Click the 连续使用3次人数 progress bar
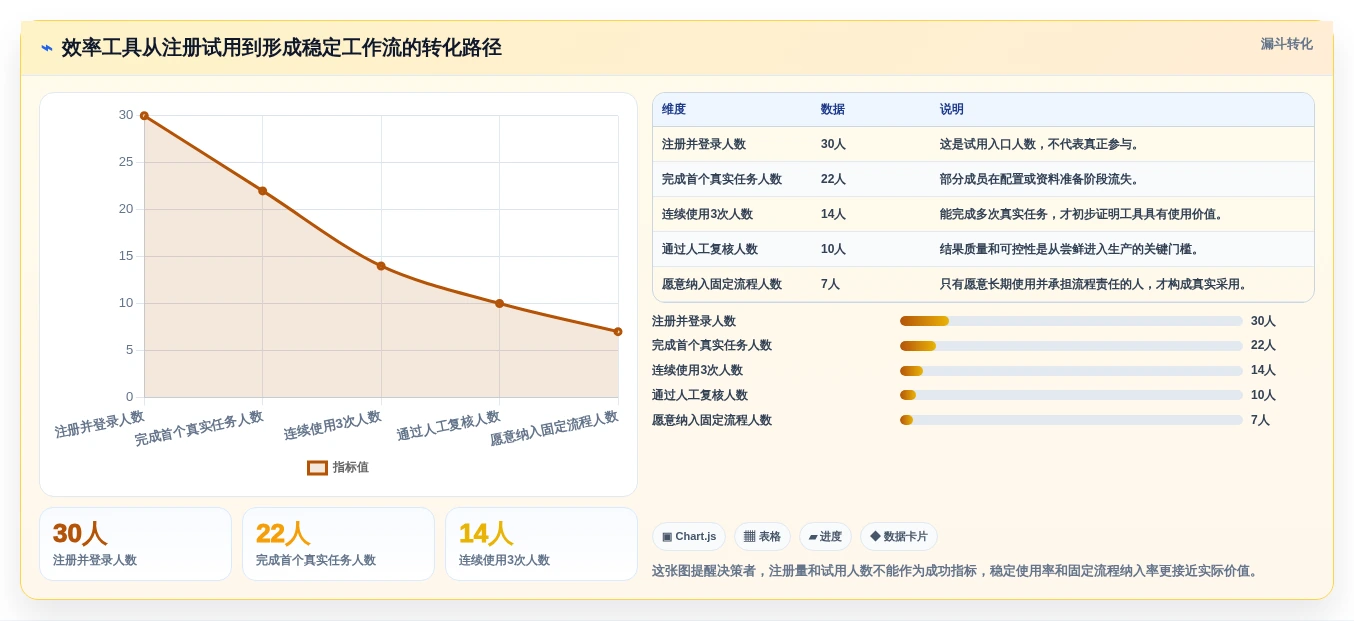 tap(1071, 371)
